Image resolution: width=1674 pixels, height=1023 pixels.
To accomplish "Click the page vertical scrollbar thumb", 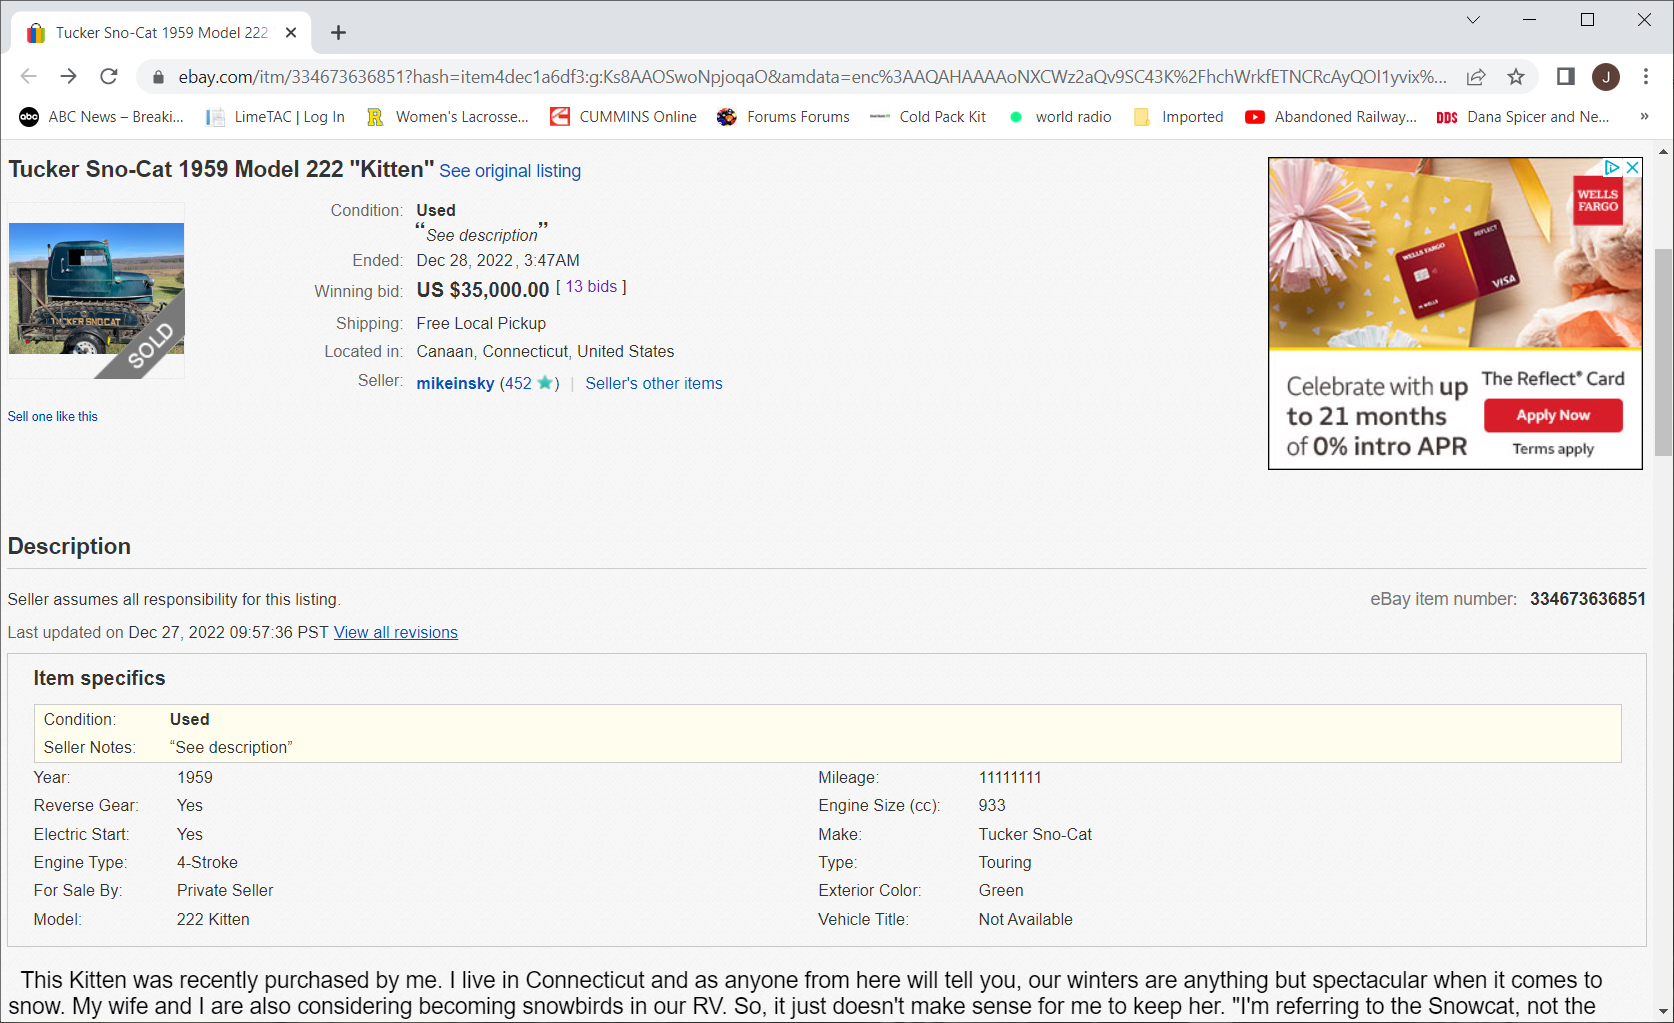I will (x=1663, y=350).
